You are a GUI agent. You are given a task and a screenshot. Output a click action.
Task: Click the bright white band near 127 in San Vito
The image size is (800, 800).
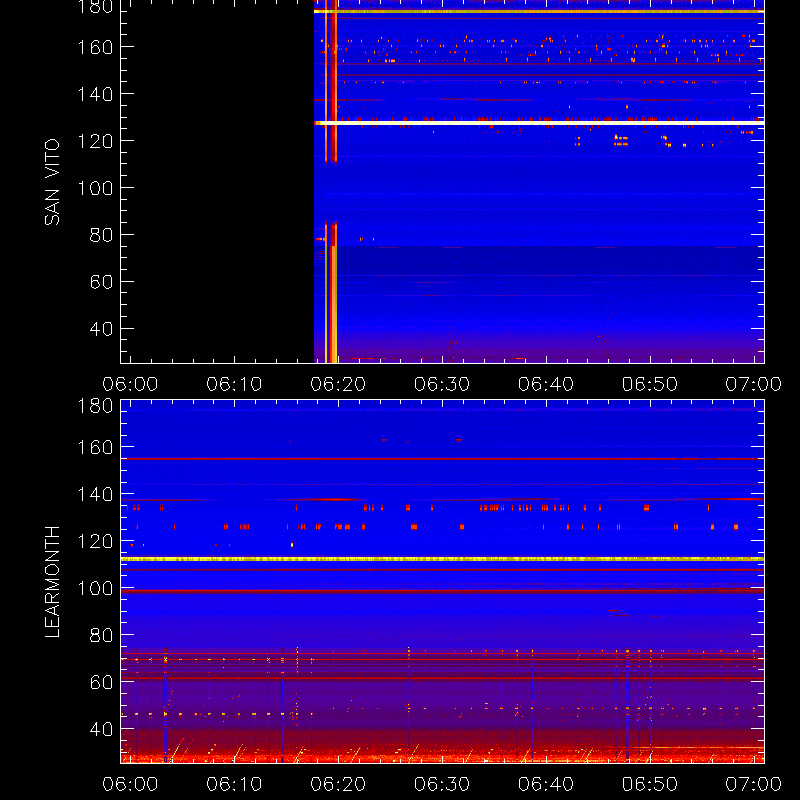539,123
